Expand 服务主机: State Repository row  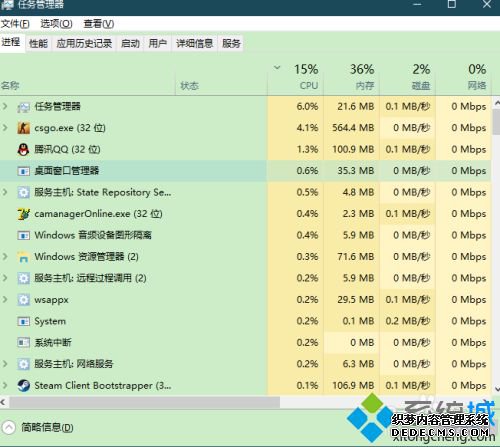tap(5, 192)
